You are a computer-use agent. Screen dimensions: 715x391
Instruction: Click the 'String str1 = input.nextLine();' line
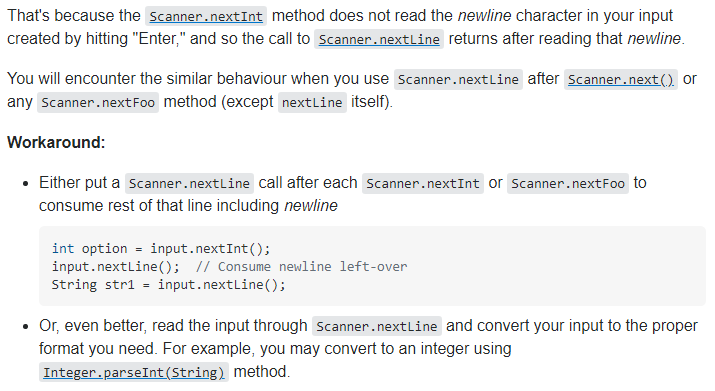point(168,285)
